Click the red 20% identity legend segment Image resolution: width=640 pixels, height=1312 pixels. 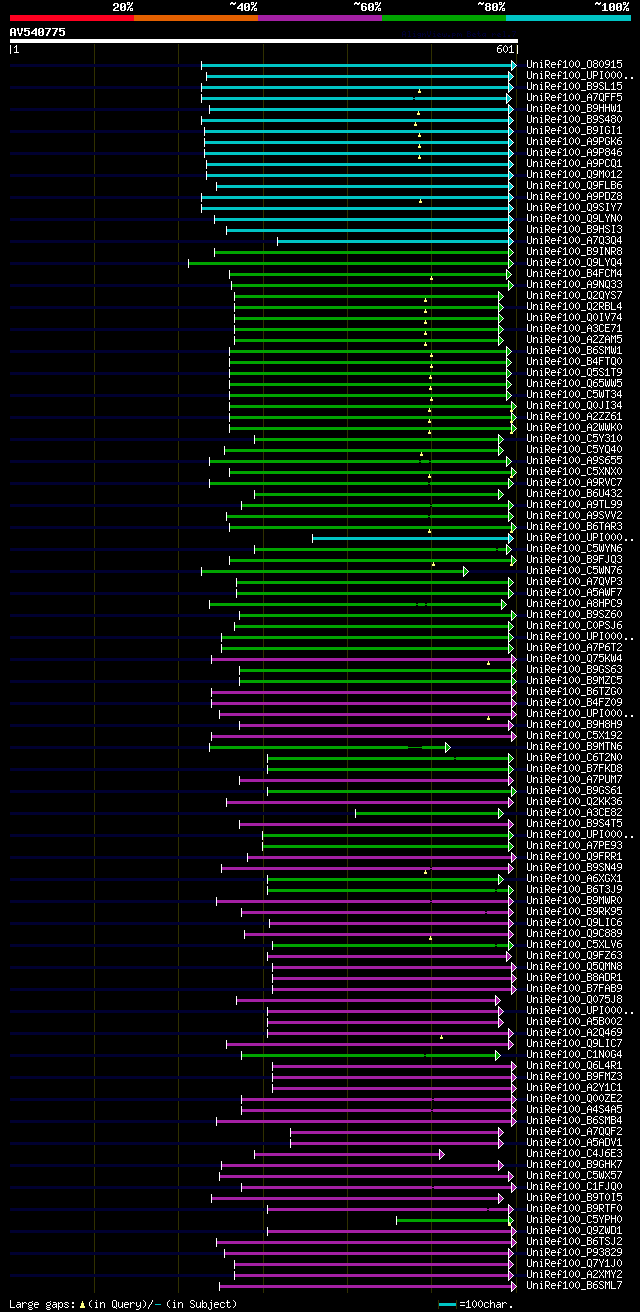(71, 17)
